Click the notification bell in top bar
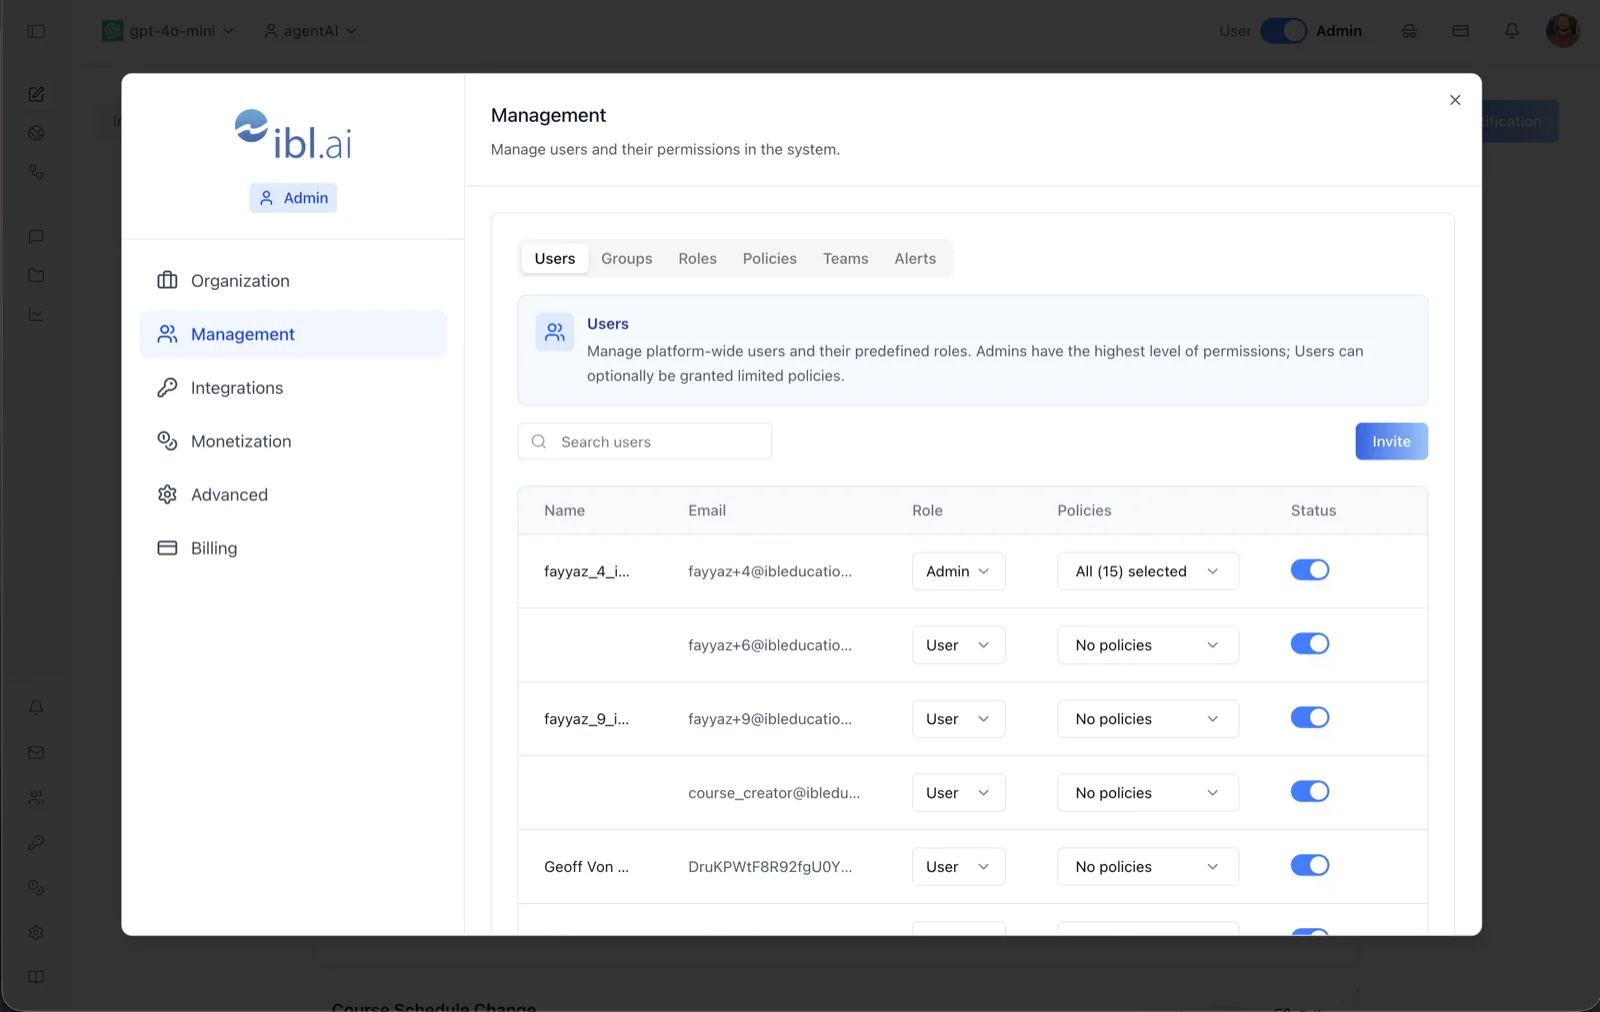The image size is (1600, 1012). pos(1512,31)
